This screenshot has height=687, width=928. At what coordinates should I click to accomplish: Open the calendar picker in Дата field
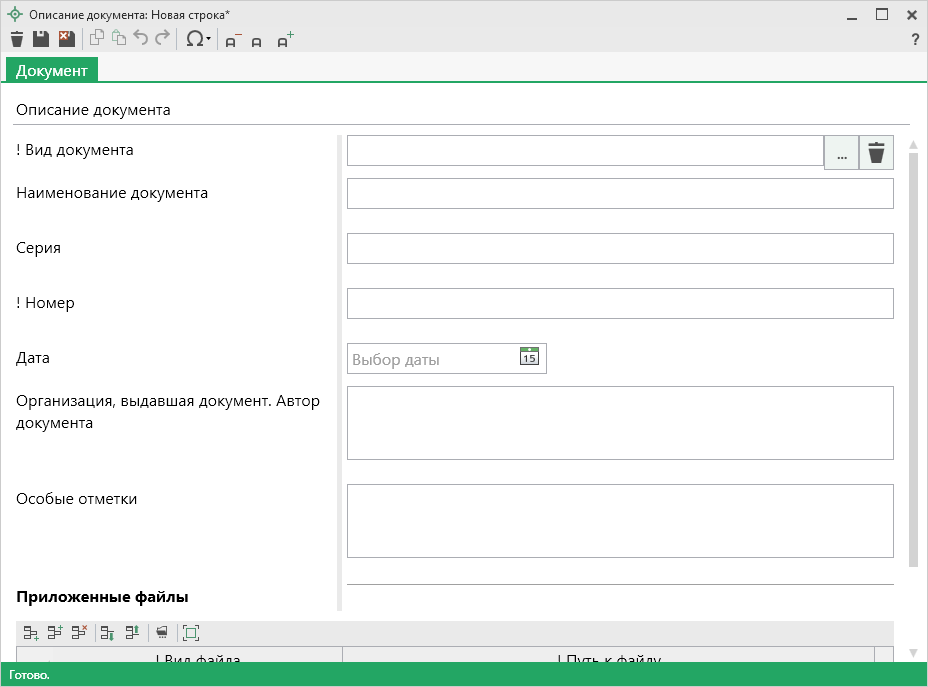(x=529, y=357)
